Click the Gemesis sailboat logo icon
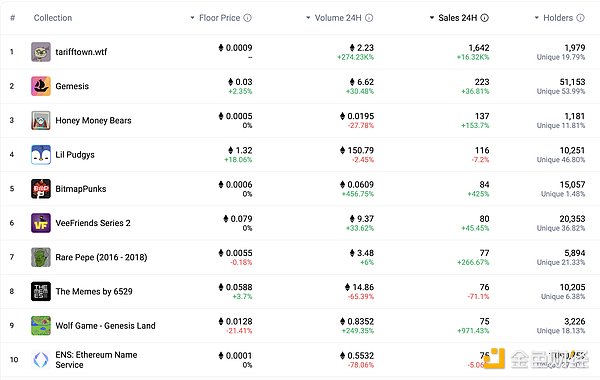This screenshot has height=380, width=600. [x=41, y=86]
